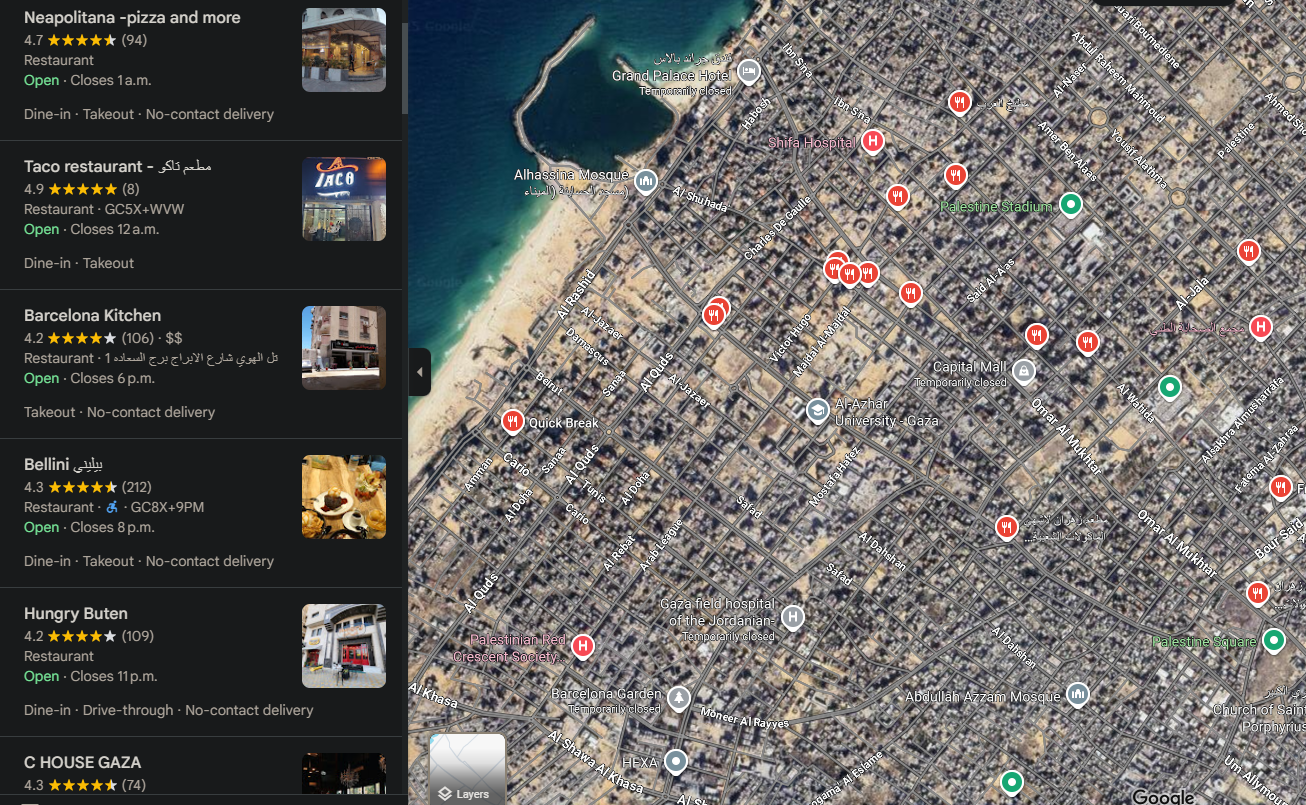
Task: Open the Taco restaurant listing title
Action: (x=118, y=166)
